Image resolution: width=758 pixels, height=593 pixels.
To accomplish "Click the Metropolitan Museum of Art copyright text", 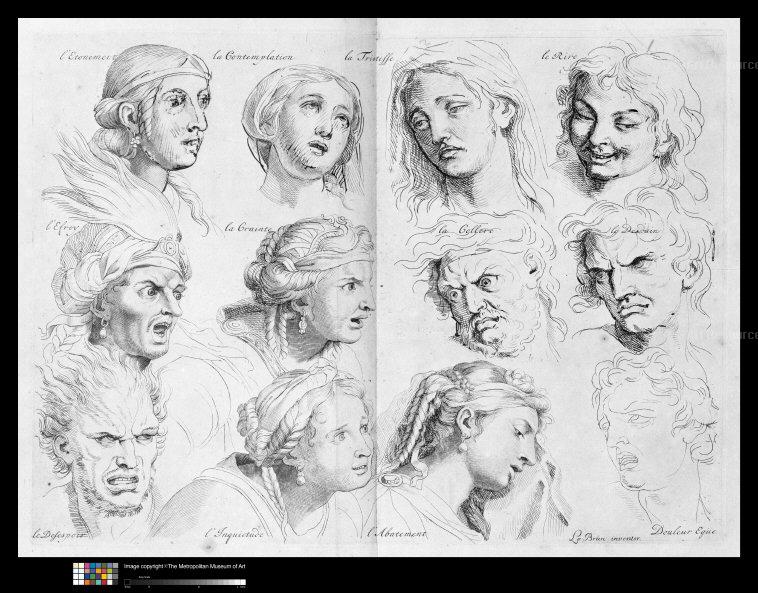I will click(185, 566).
